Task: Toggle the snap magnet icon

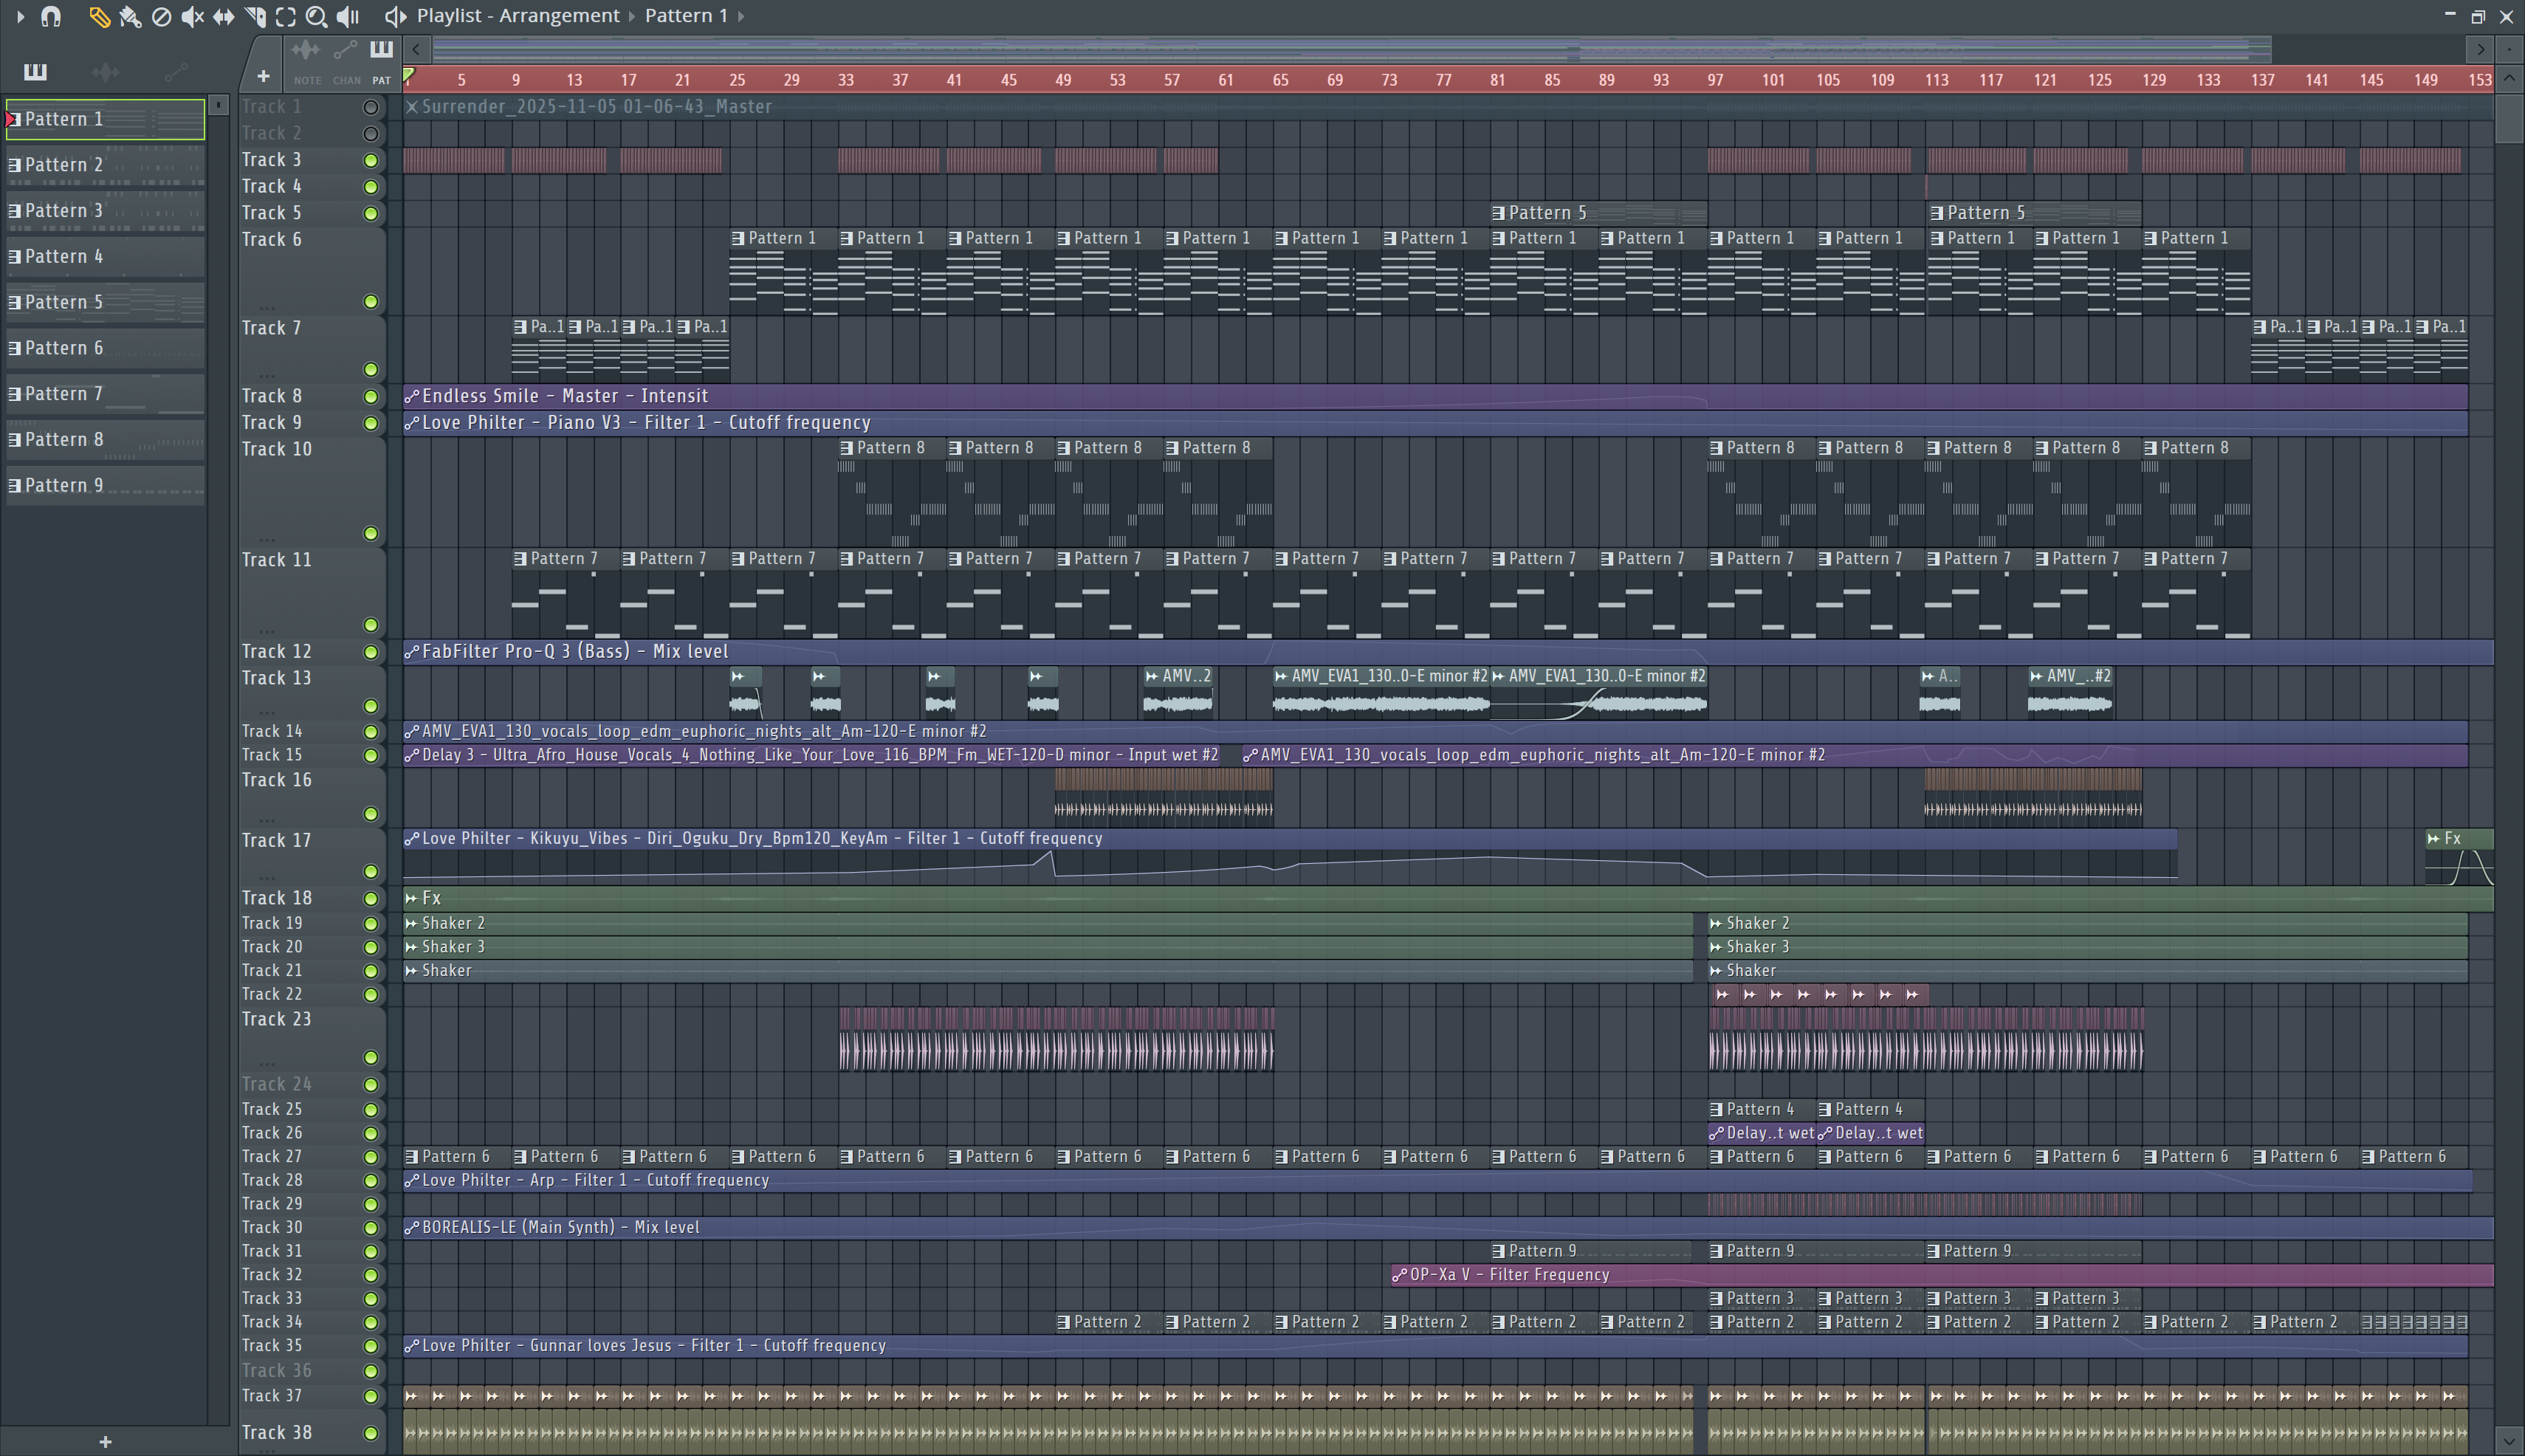Action: (x=50, y=16)
